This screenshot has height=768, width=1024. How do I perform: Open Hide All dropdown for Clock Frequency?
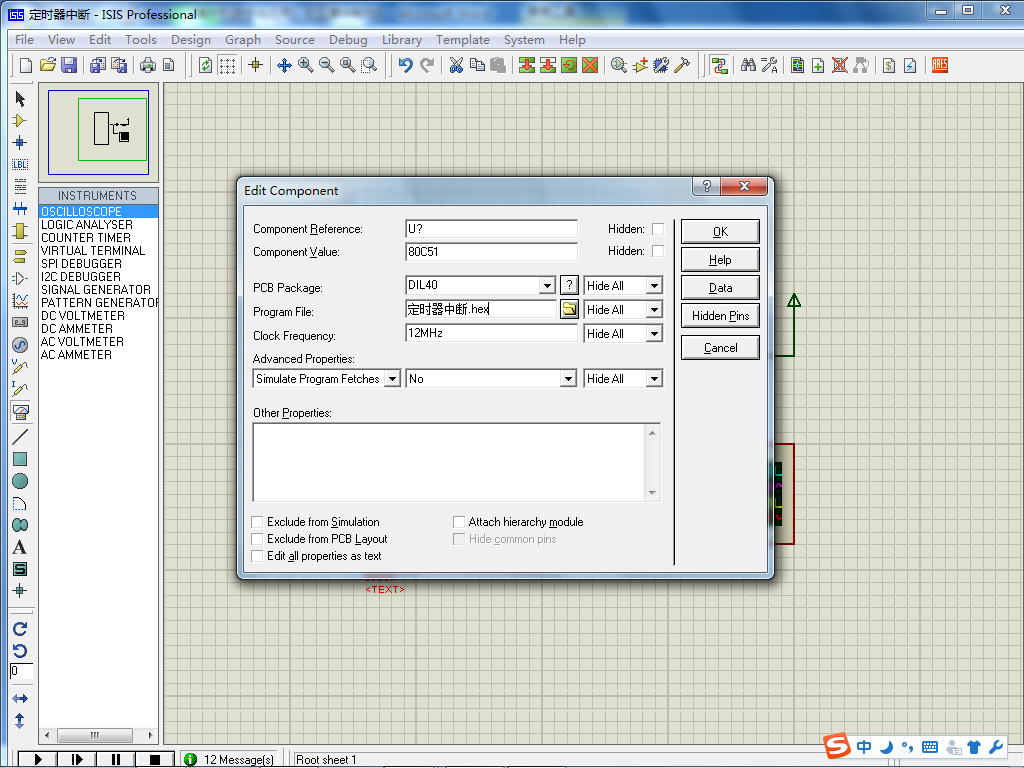click(x=654, y=334)
